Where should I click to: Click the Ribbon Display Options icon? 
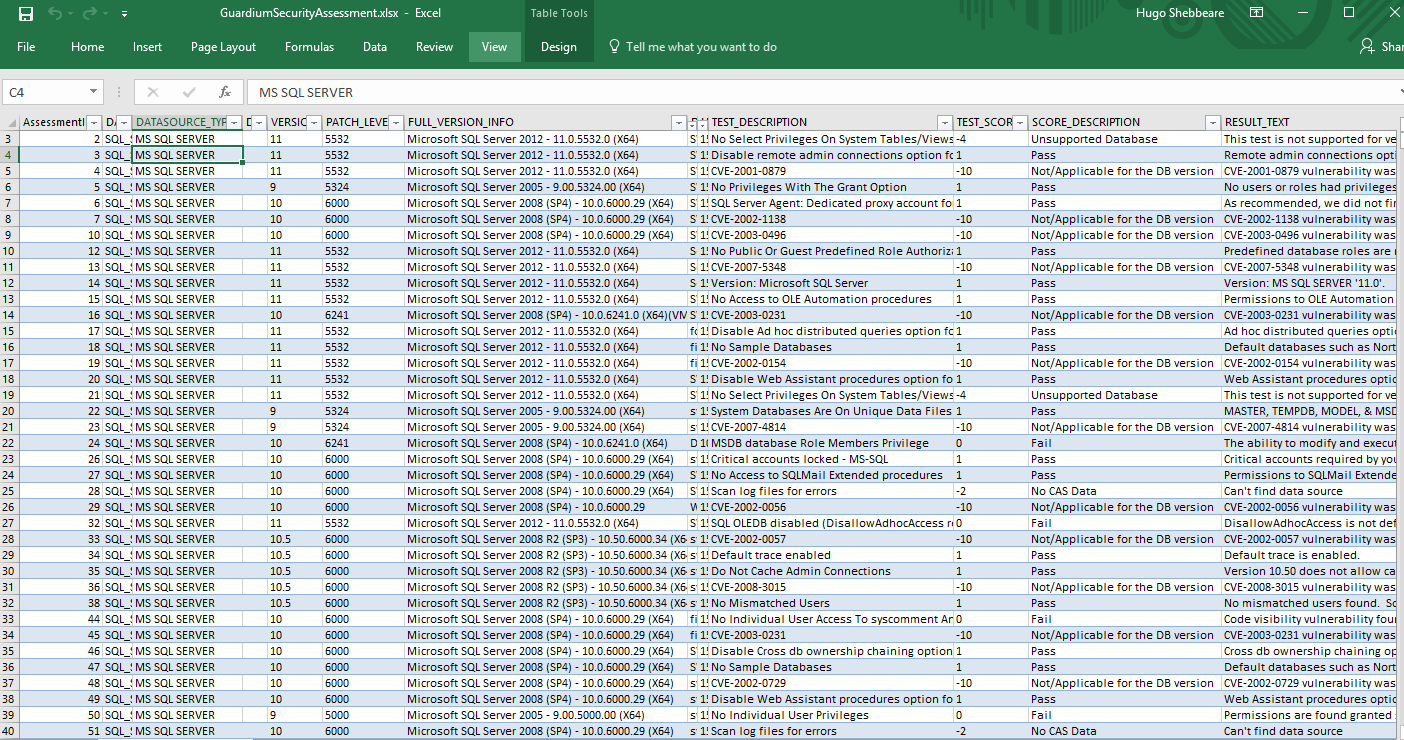click(1257, 13)
